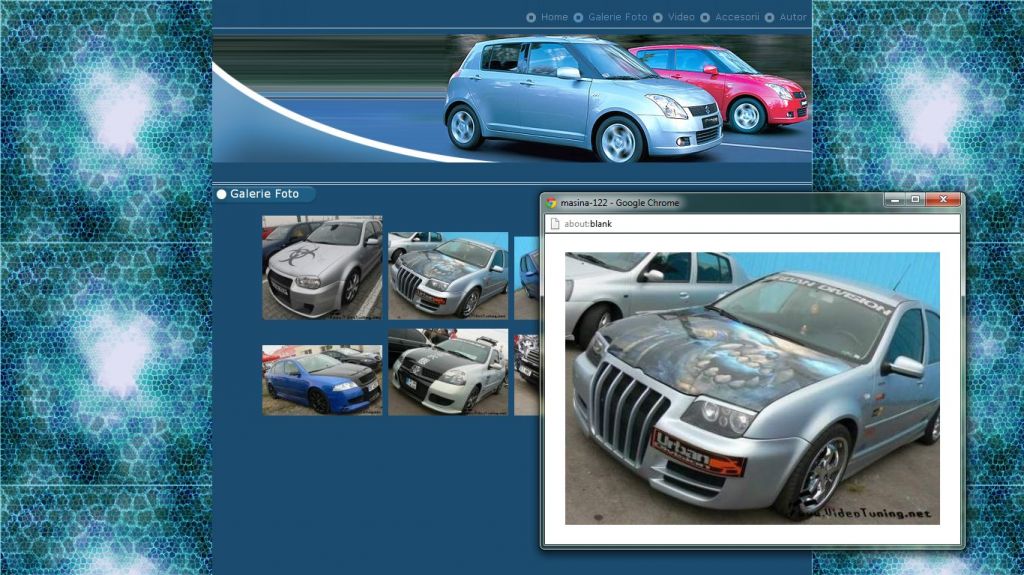Select the white car with black hood thumbnail

[448, 372]
